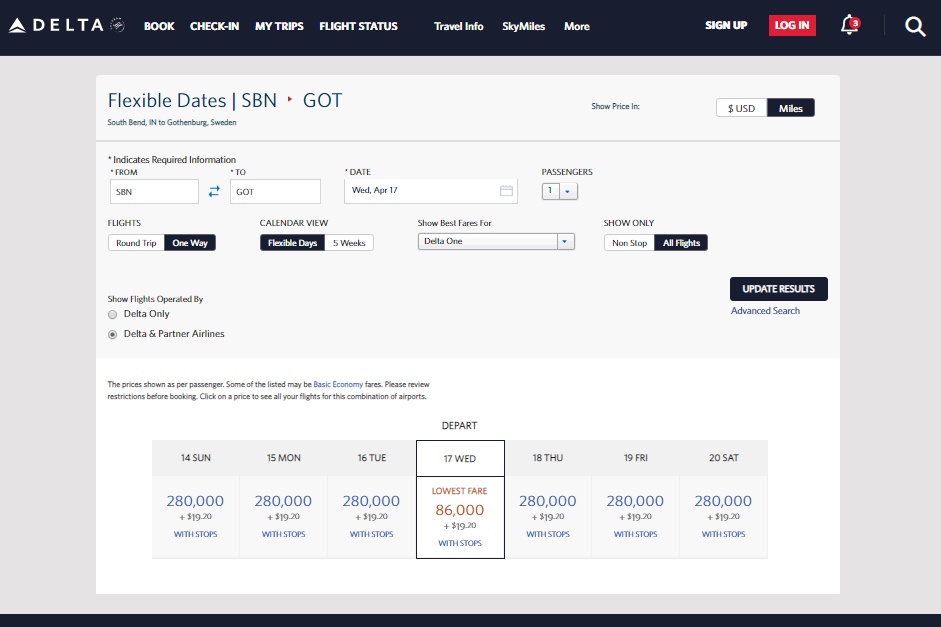Open notifications via the bell icon

[847, 26]
